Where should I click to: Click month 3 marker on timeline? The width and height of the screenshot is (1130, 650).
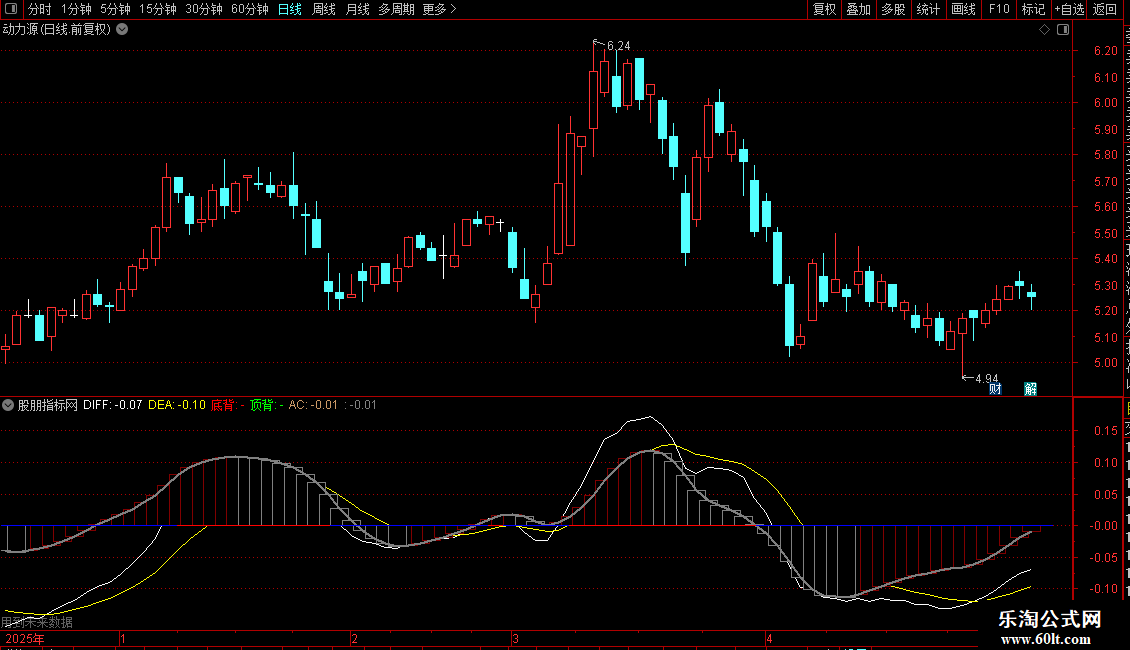click(515, 638)
